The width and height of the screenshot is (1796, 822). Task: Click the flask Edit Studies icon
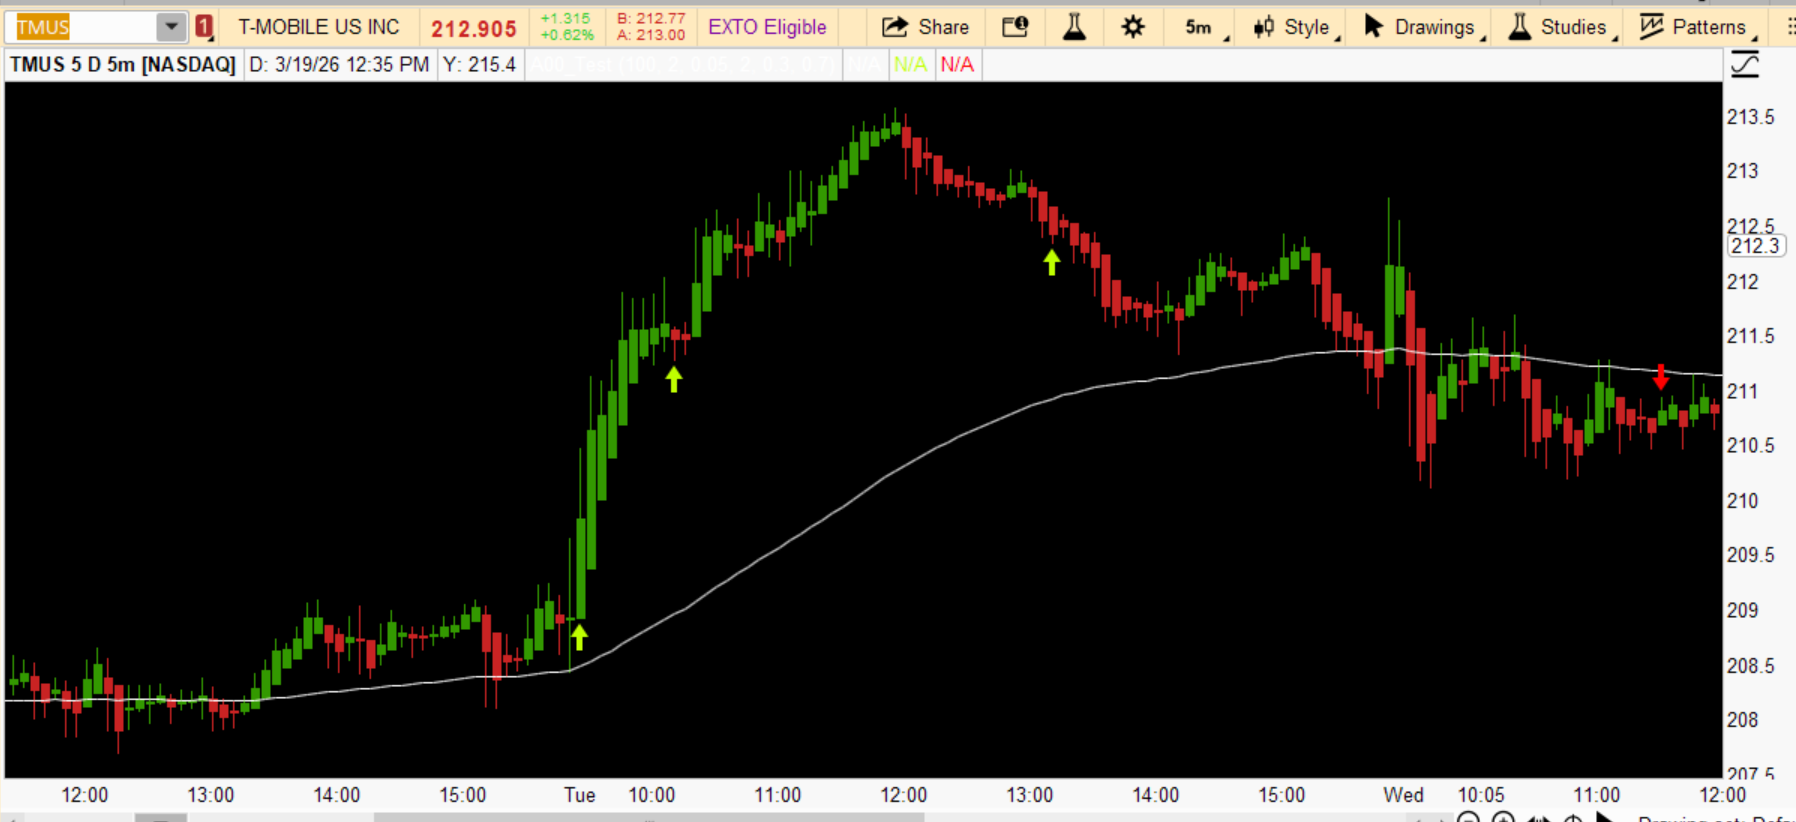pos(1074,27)
